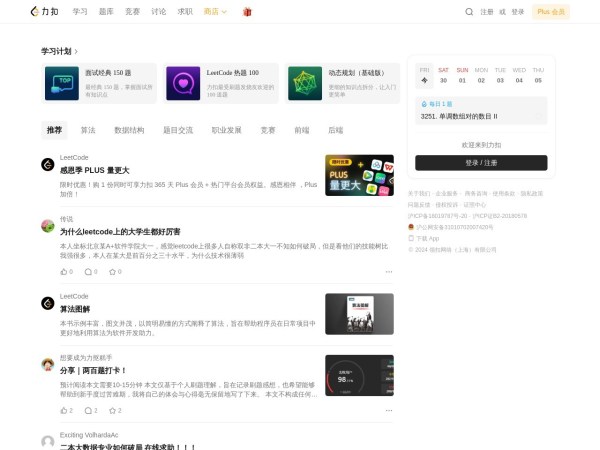Select the 数据结构 tab

pos(129,130)
